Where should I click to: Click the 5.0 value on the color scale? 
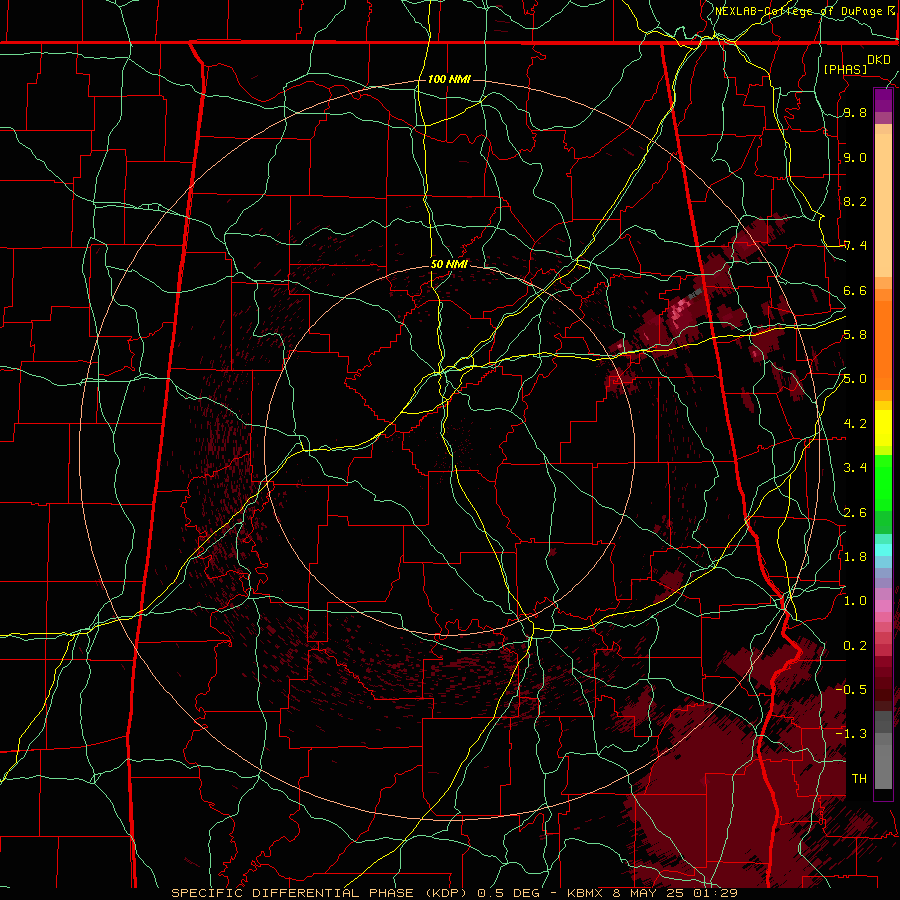(x=855, y=379)
